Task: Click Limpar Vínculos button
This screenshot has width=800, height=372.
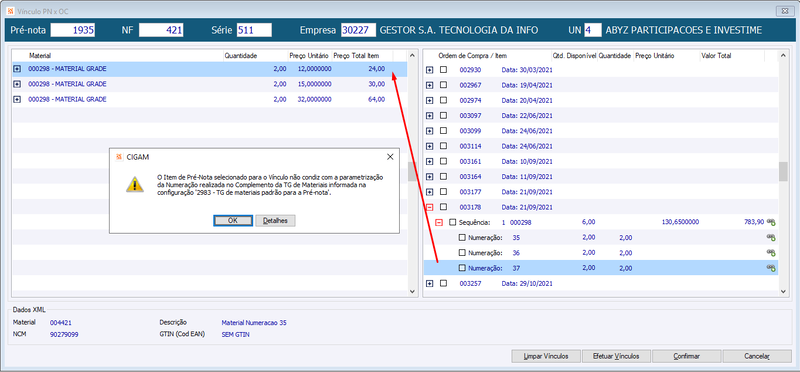Action: [x=546, y=356]
